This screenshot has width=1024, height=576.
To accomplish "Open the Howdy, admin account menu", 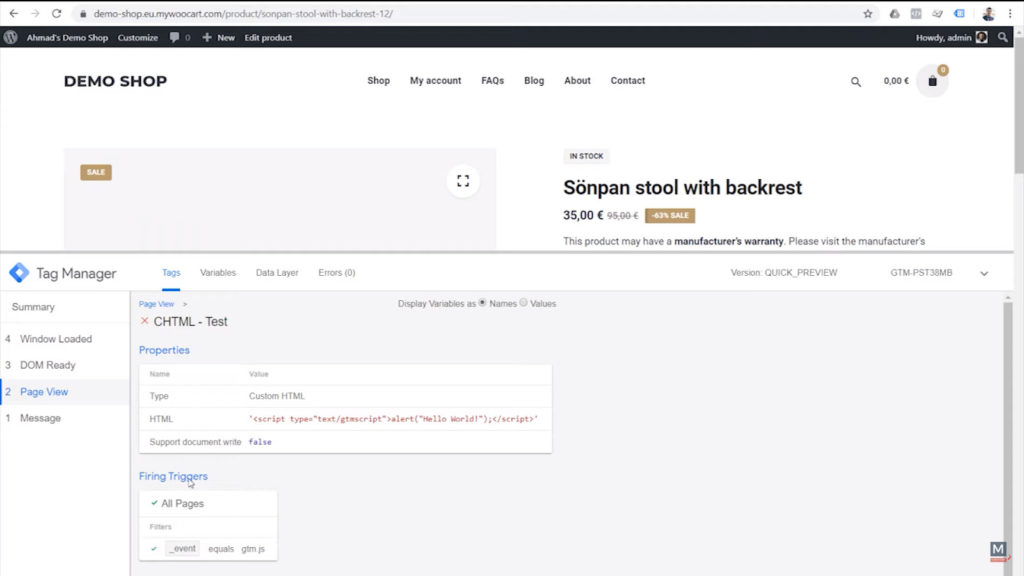I will pyautogui.click(x=950, y=37).
